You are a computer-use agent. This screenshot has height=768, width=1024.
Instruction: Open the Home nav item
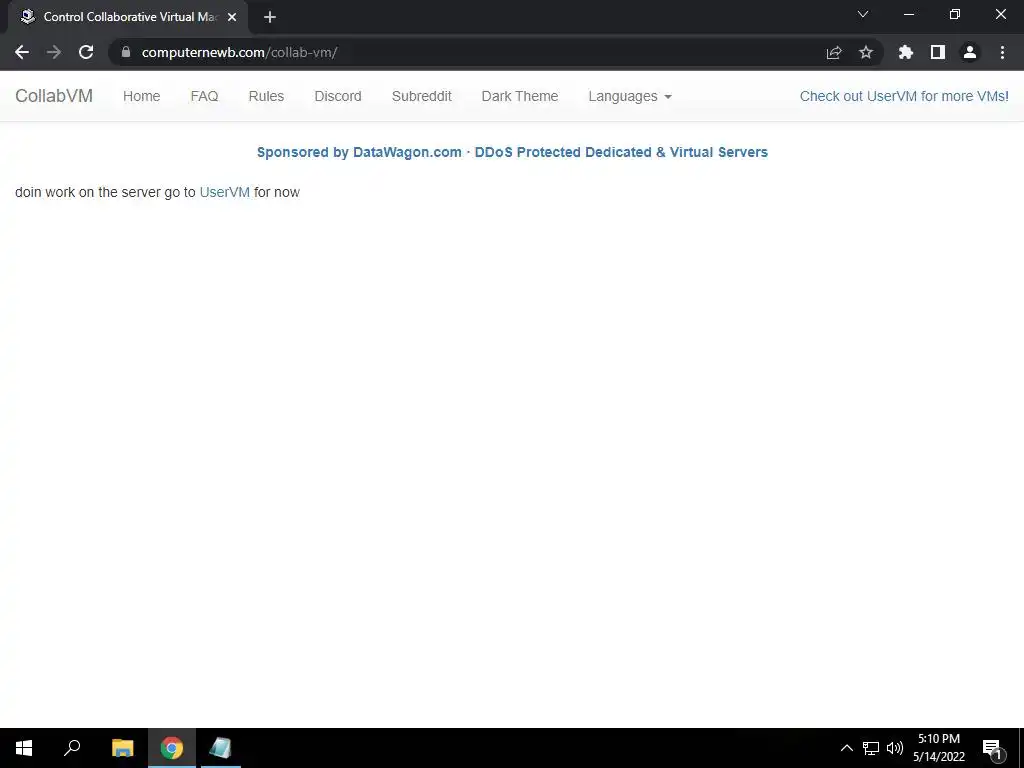[141, 96]
